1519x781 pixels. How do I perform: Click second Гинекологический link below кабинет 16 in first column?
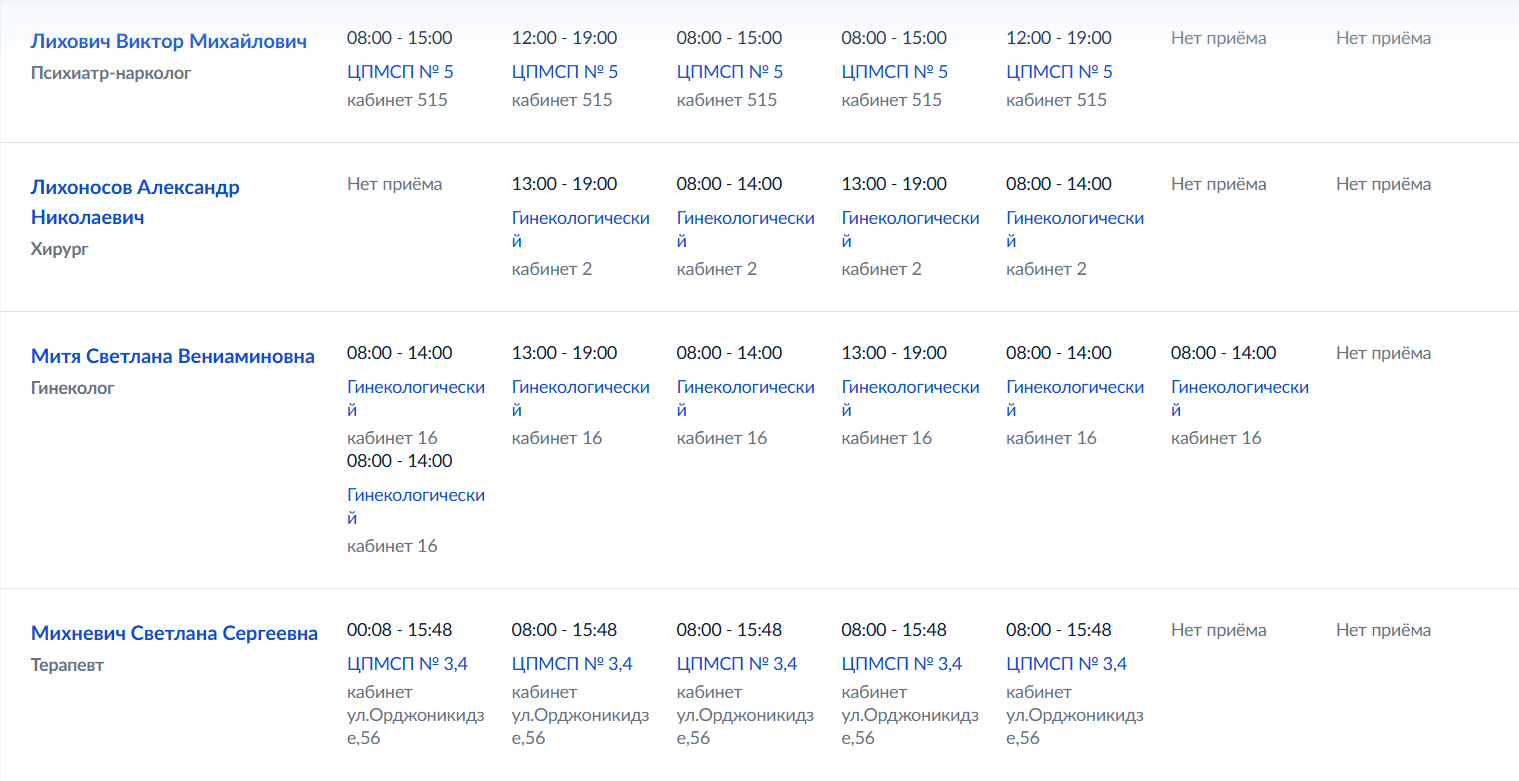(416, 506)
